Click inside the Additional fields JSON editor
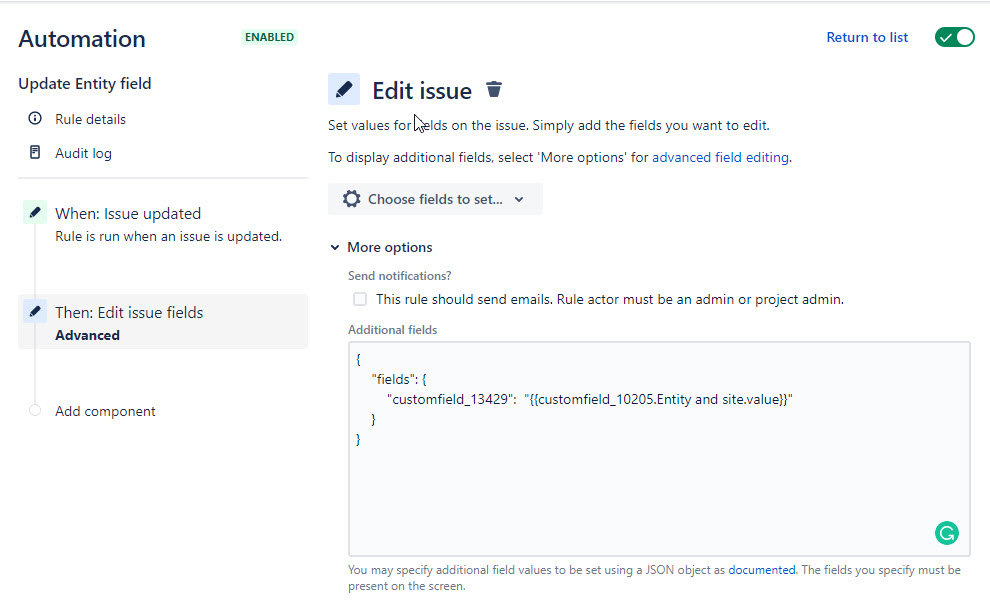Screen dimensions: 990x602 click(659, 449)
